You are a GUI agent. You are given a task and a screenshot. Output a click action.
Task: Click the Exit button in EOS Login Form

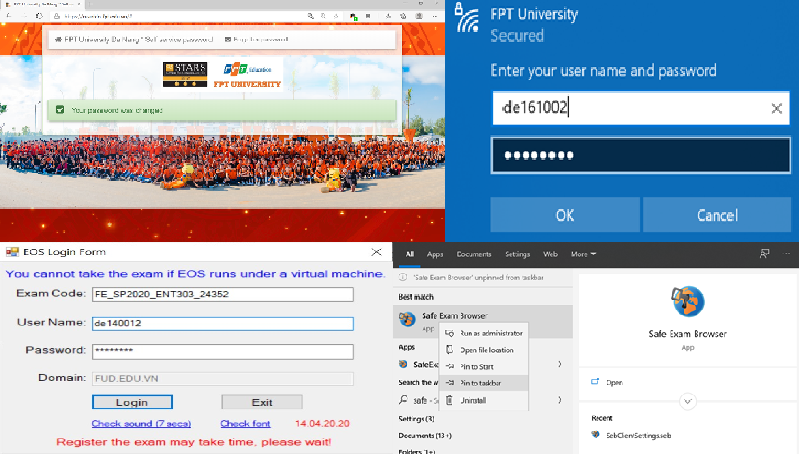click(262, 402)
